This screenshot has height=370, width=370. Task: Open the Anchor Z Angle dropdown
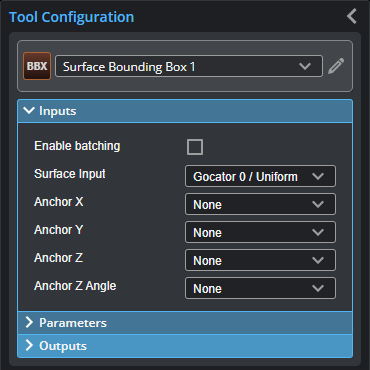pyautogui.click(x=260, y=288)
